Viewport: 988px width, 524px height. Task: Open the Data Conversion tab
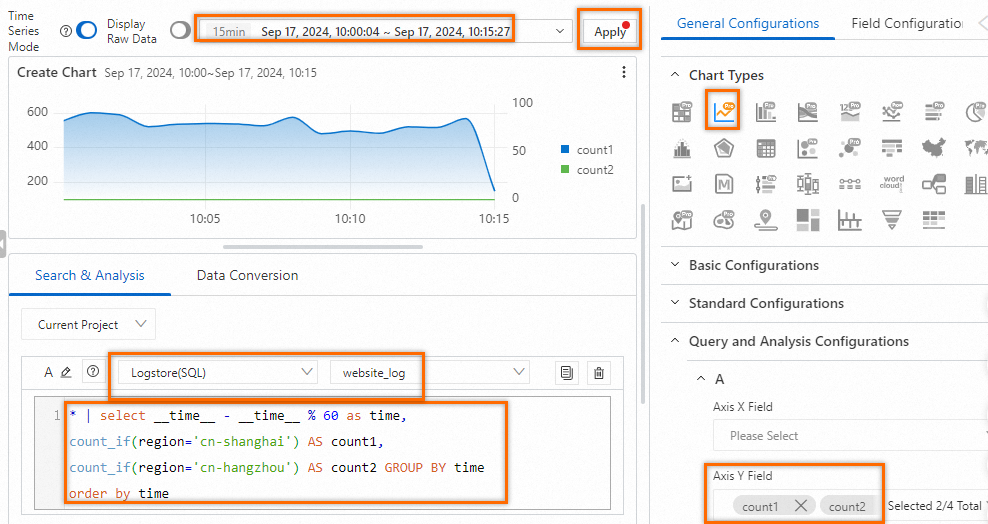[x=247, y=275]
